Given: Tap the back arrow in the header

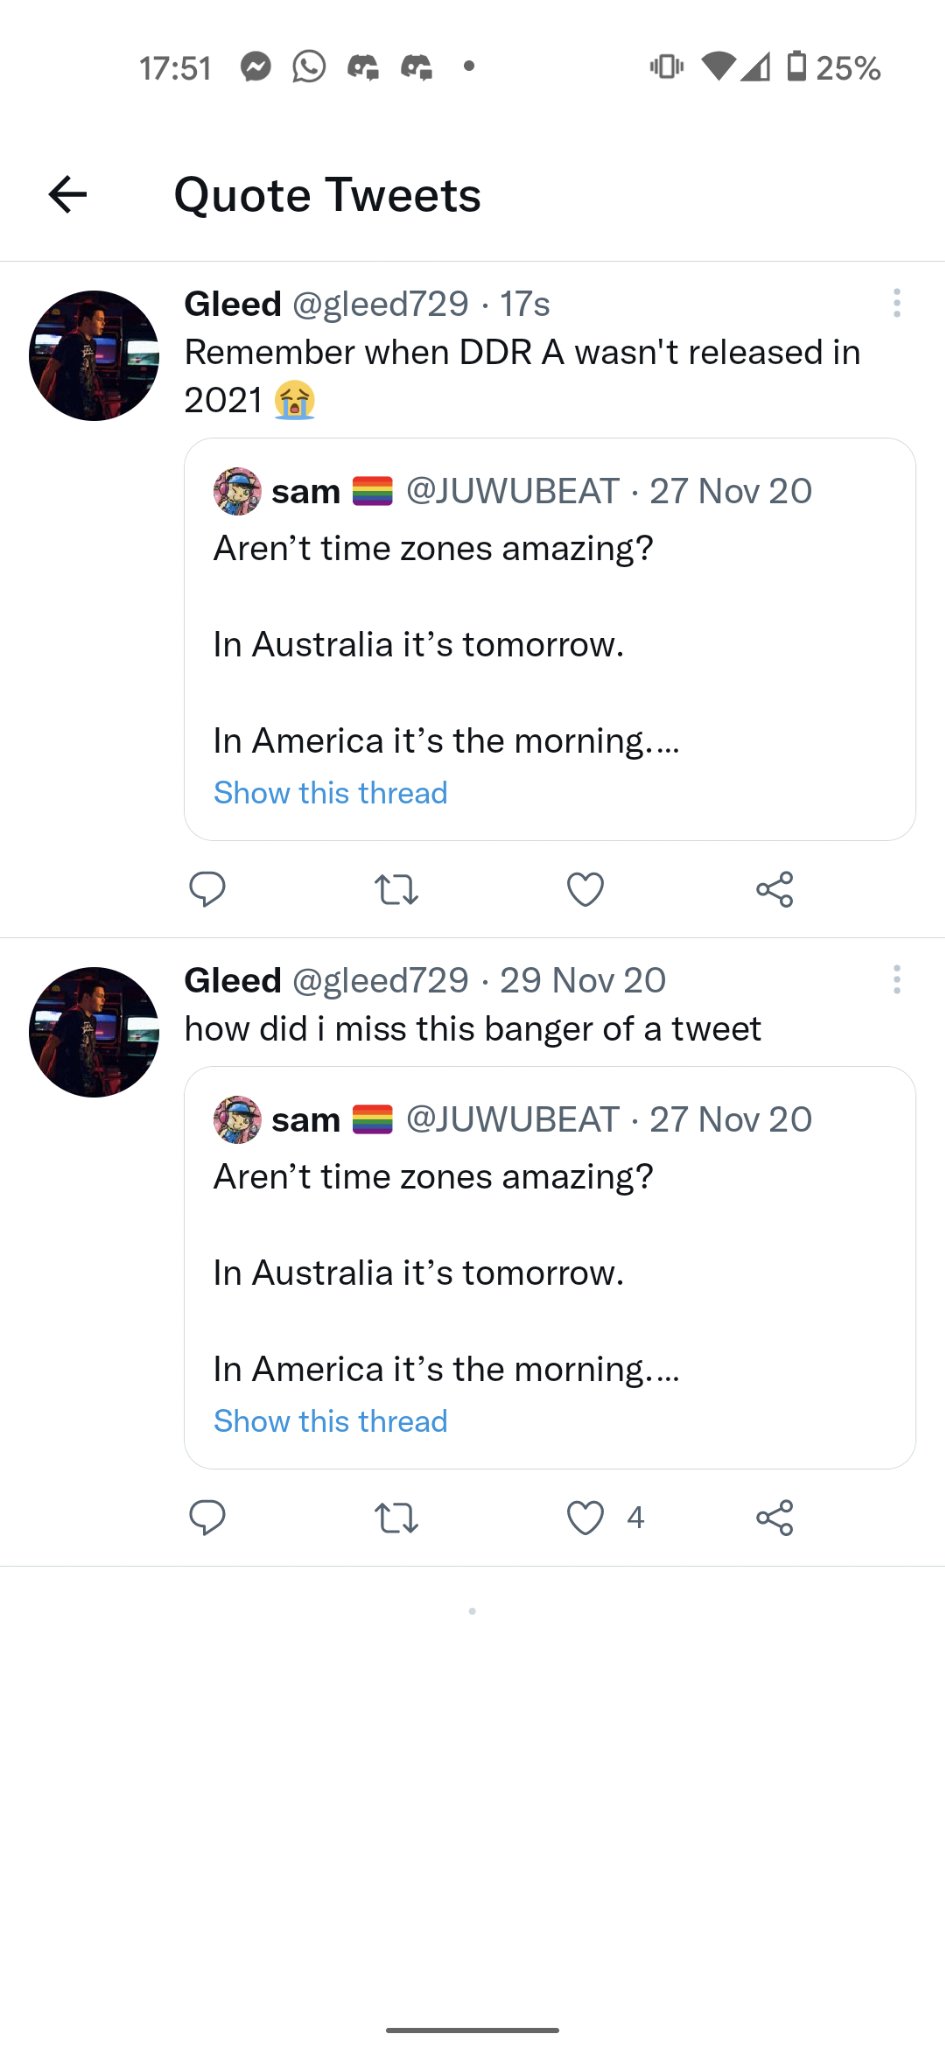Looking at the screenshot, I should click(x=68, y=194).
